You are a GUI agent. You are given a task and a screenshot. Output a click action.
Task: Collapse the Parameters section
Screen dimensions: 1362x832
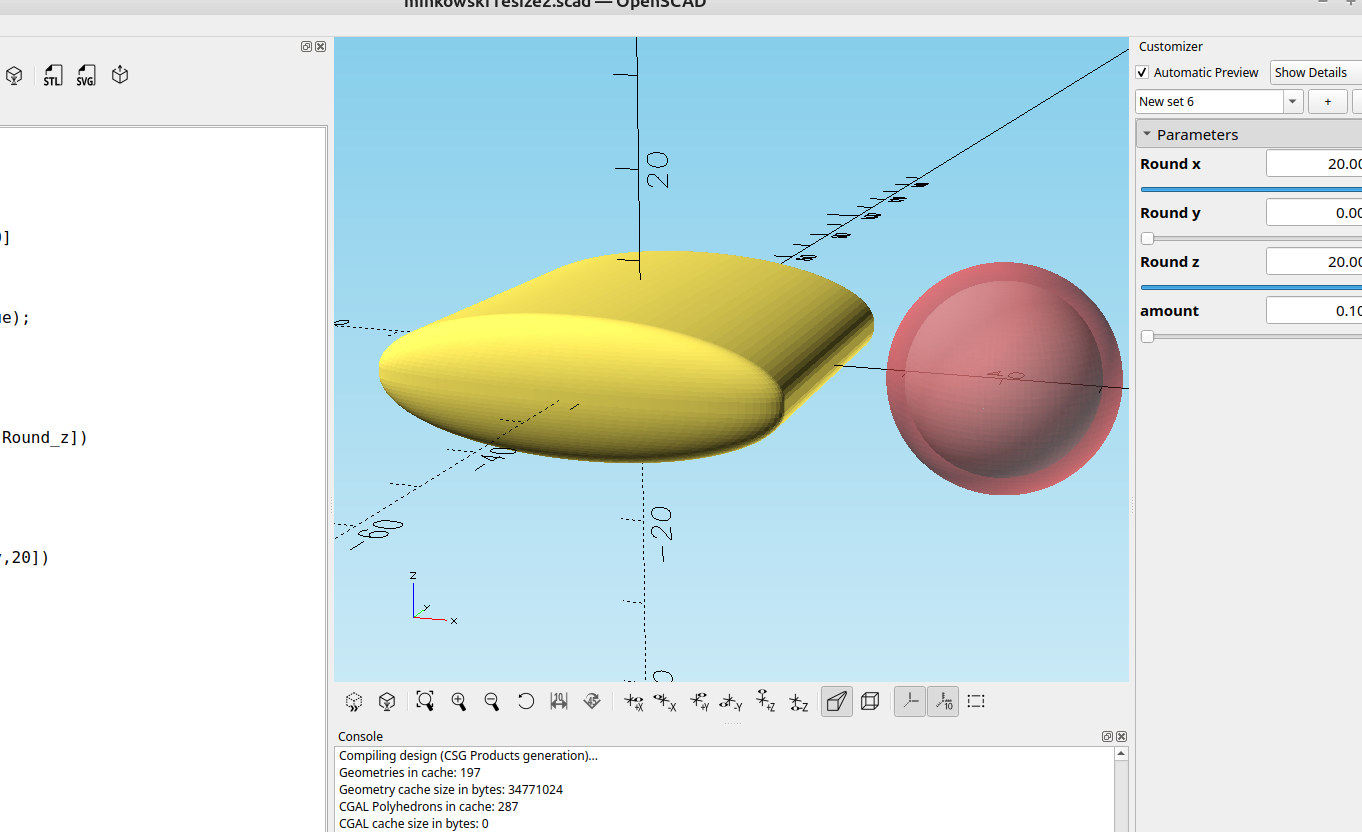click(x=1147, y=134)
